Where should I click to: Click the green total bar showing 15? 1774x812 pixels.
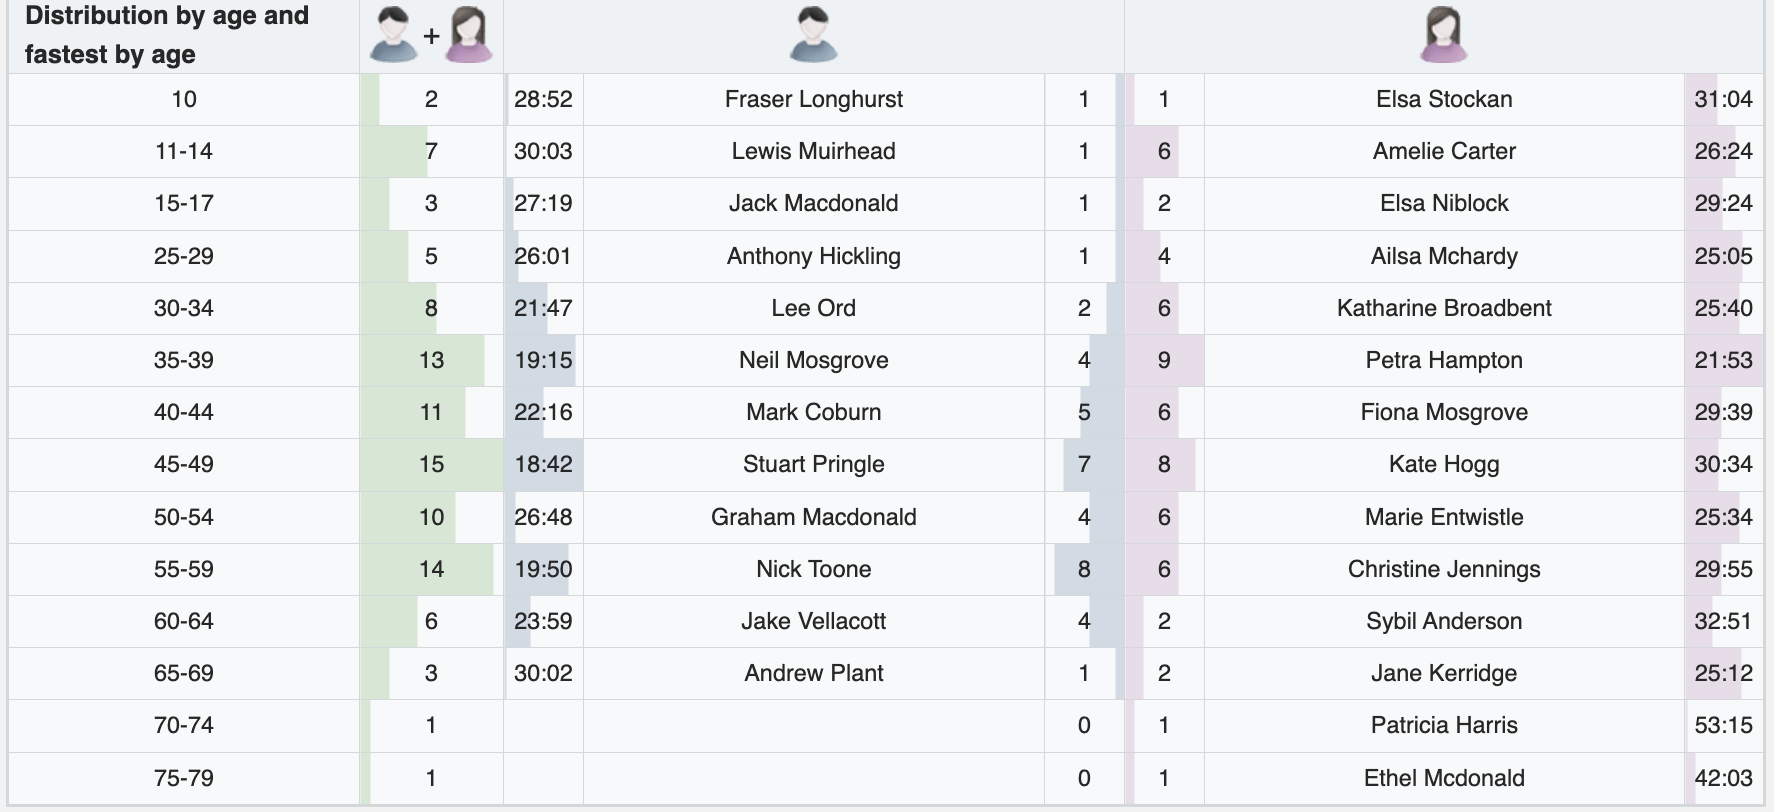pyautogui.click(x=431, y=464)
